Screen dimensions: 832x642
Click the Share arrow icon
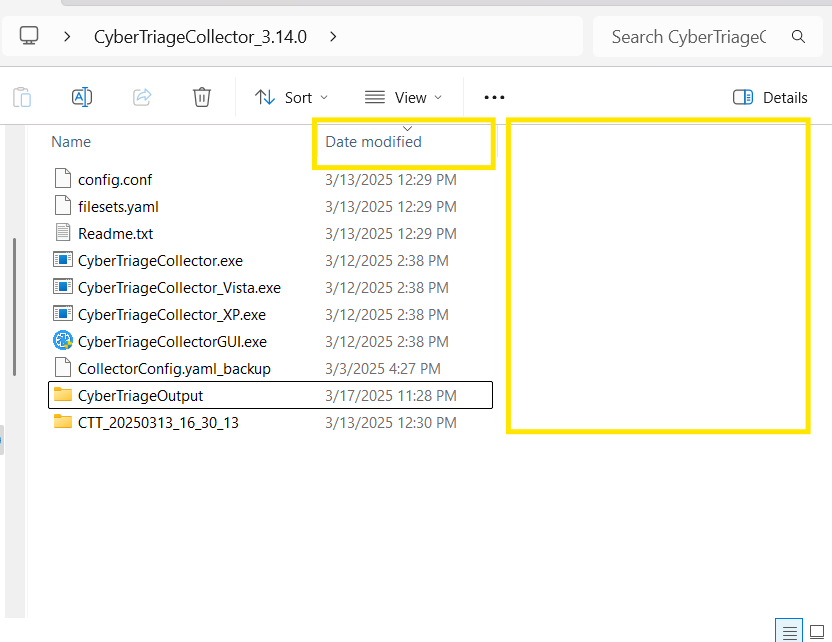point(142,97)
